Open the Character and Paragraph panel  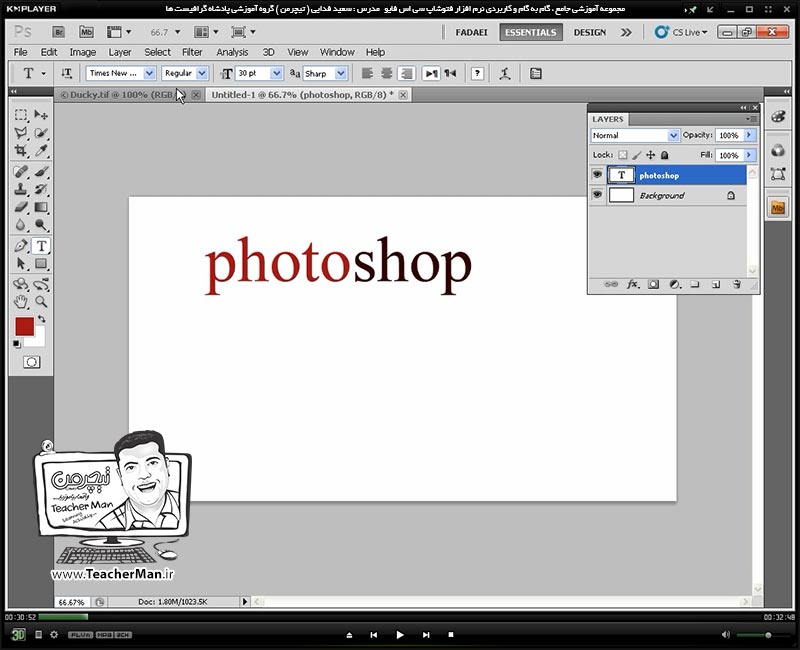(x=535, y=73)
